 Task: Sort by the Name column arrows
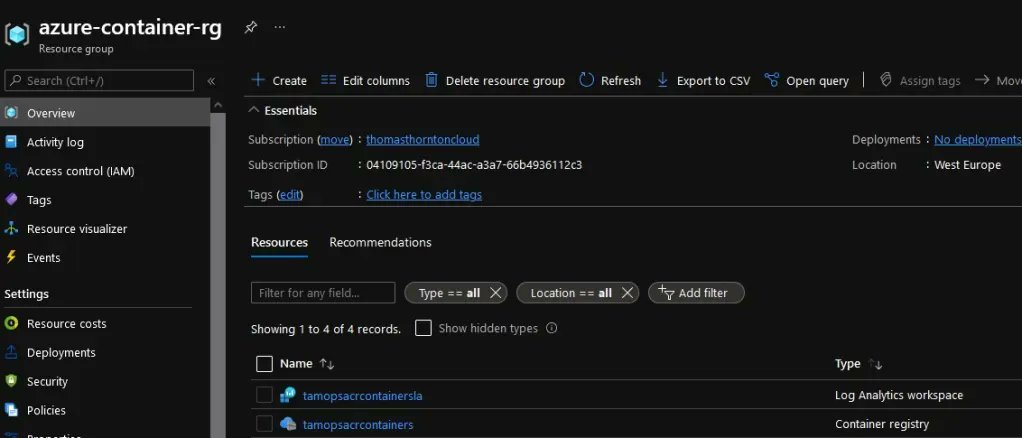point(327,364)
